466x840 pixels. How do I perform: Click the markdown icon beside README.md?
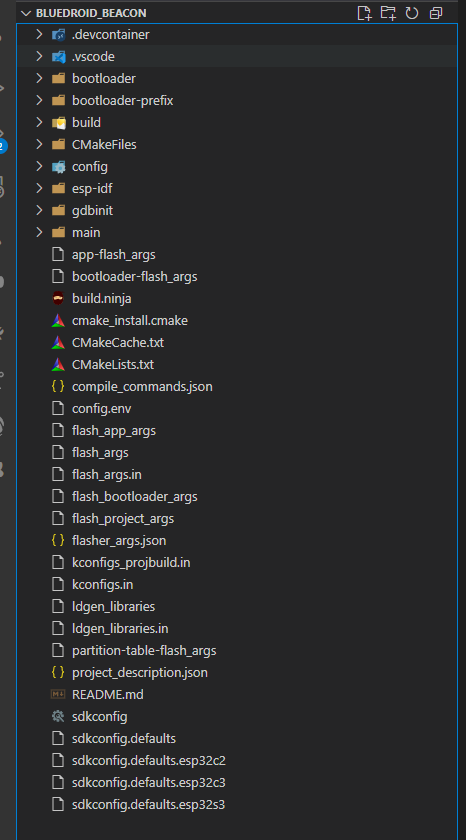58,694
